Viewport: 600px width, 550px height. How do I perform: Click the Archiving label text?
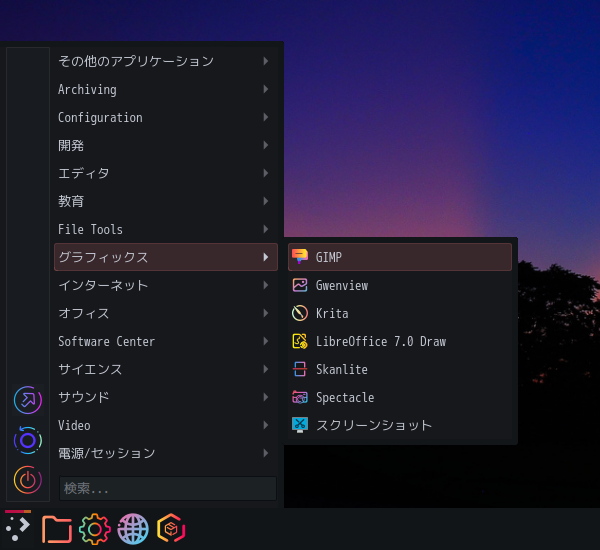pyautogui.click(x=87, y=90)
